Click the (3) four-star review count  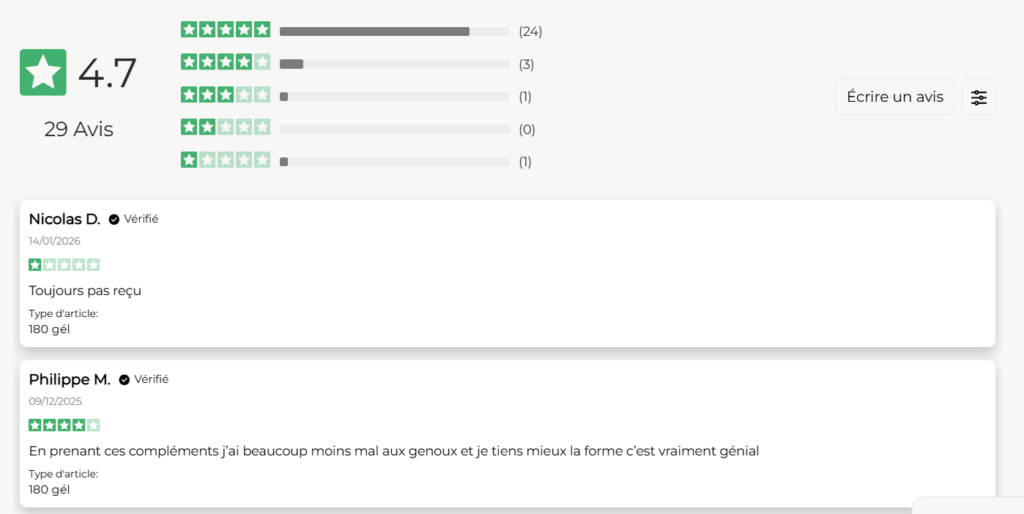[x=526, y=64]
